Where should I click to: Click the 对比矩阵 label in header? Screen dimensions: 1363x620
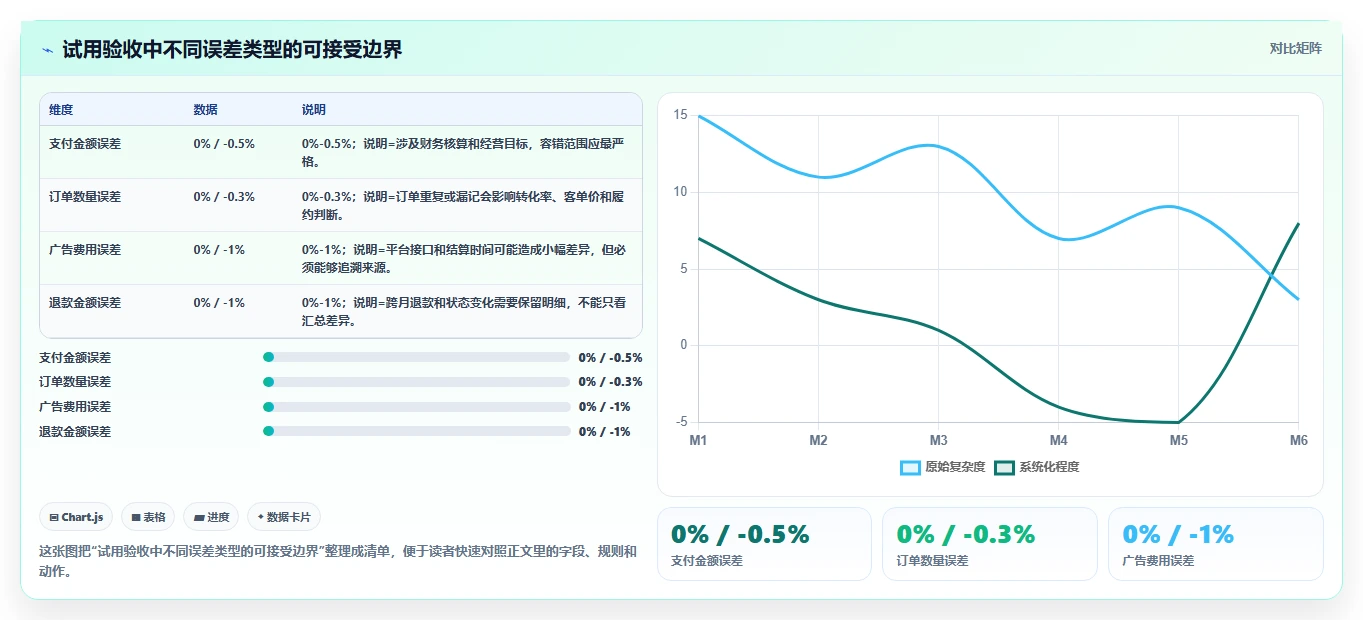(1295, 48)
